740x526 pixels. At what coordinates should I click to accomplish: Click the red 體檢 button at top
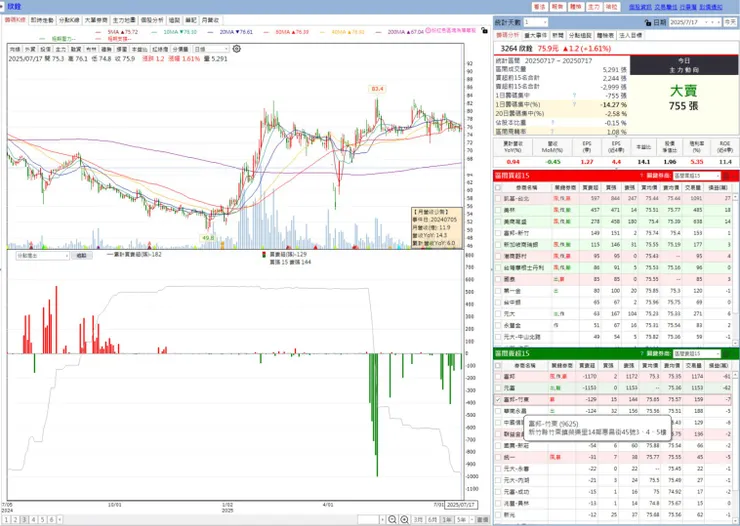coord(575,7)
